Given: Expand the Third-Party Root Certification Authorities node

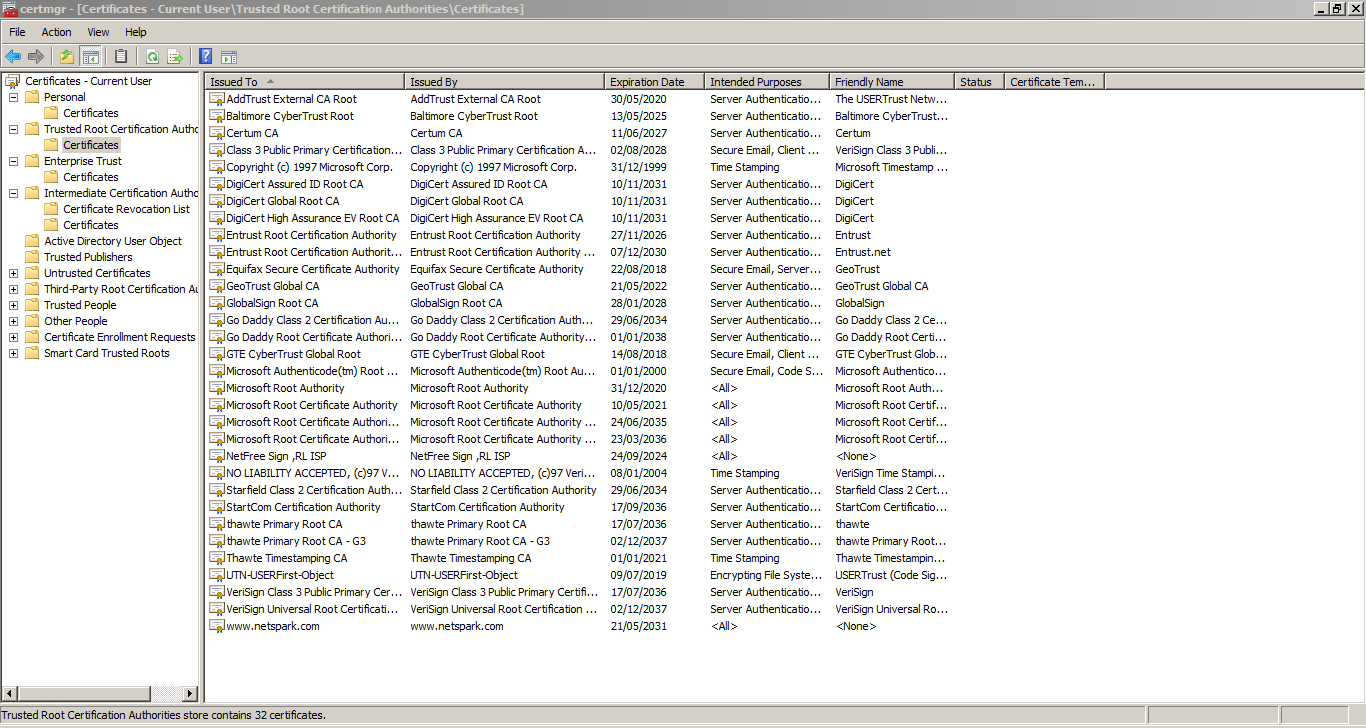Looking at the screenshot, I should [x=13, y=289].
